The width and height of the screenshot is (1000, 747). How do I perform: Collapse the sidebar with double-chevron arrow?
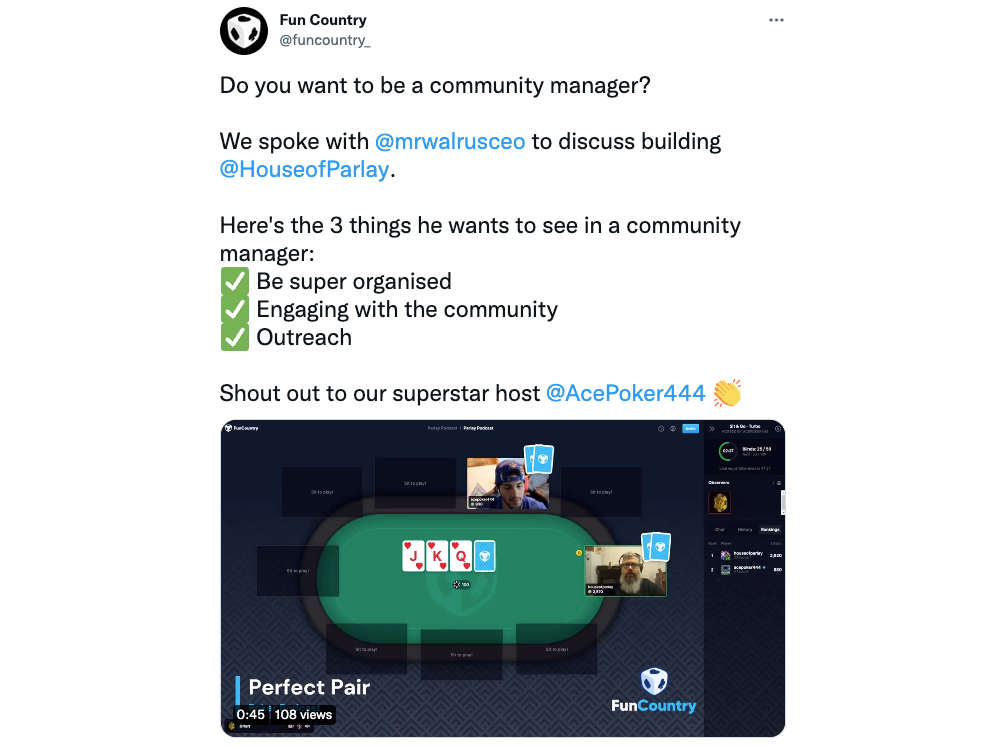click(712, 429)
